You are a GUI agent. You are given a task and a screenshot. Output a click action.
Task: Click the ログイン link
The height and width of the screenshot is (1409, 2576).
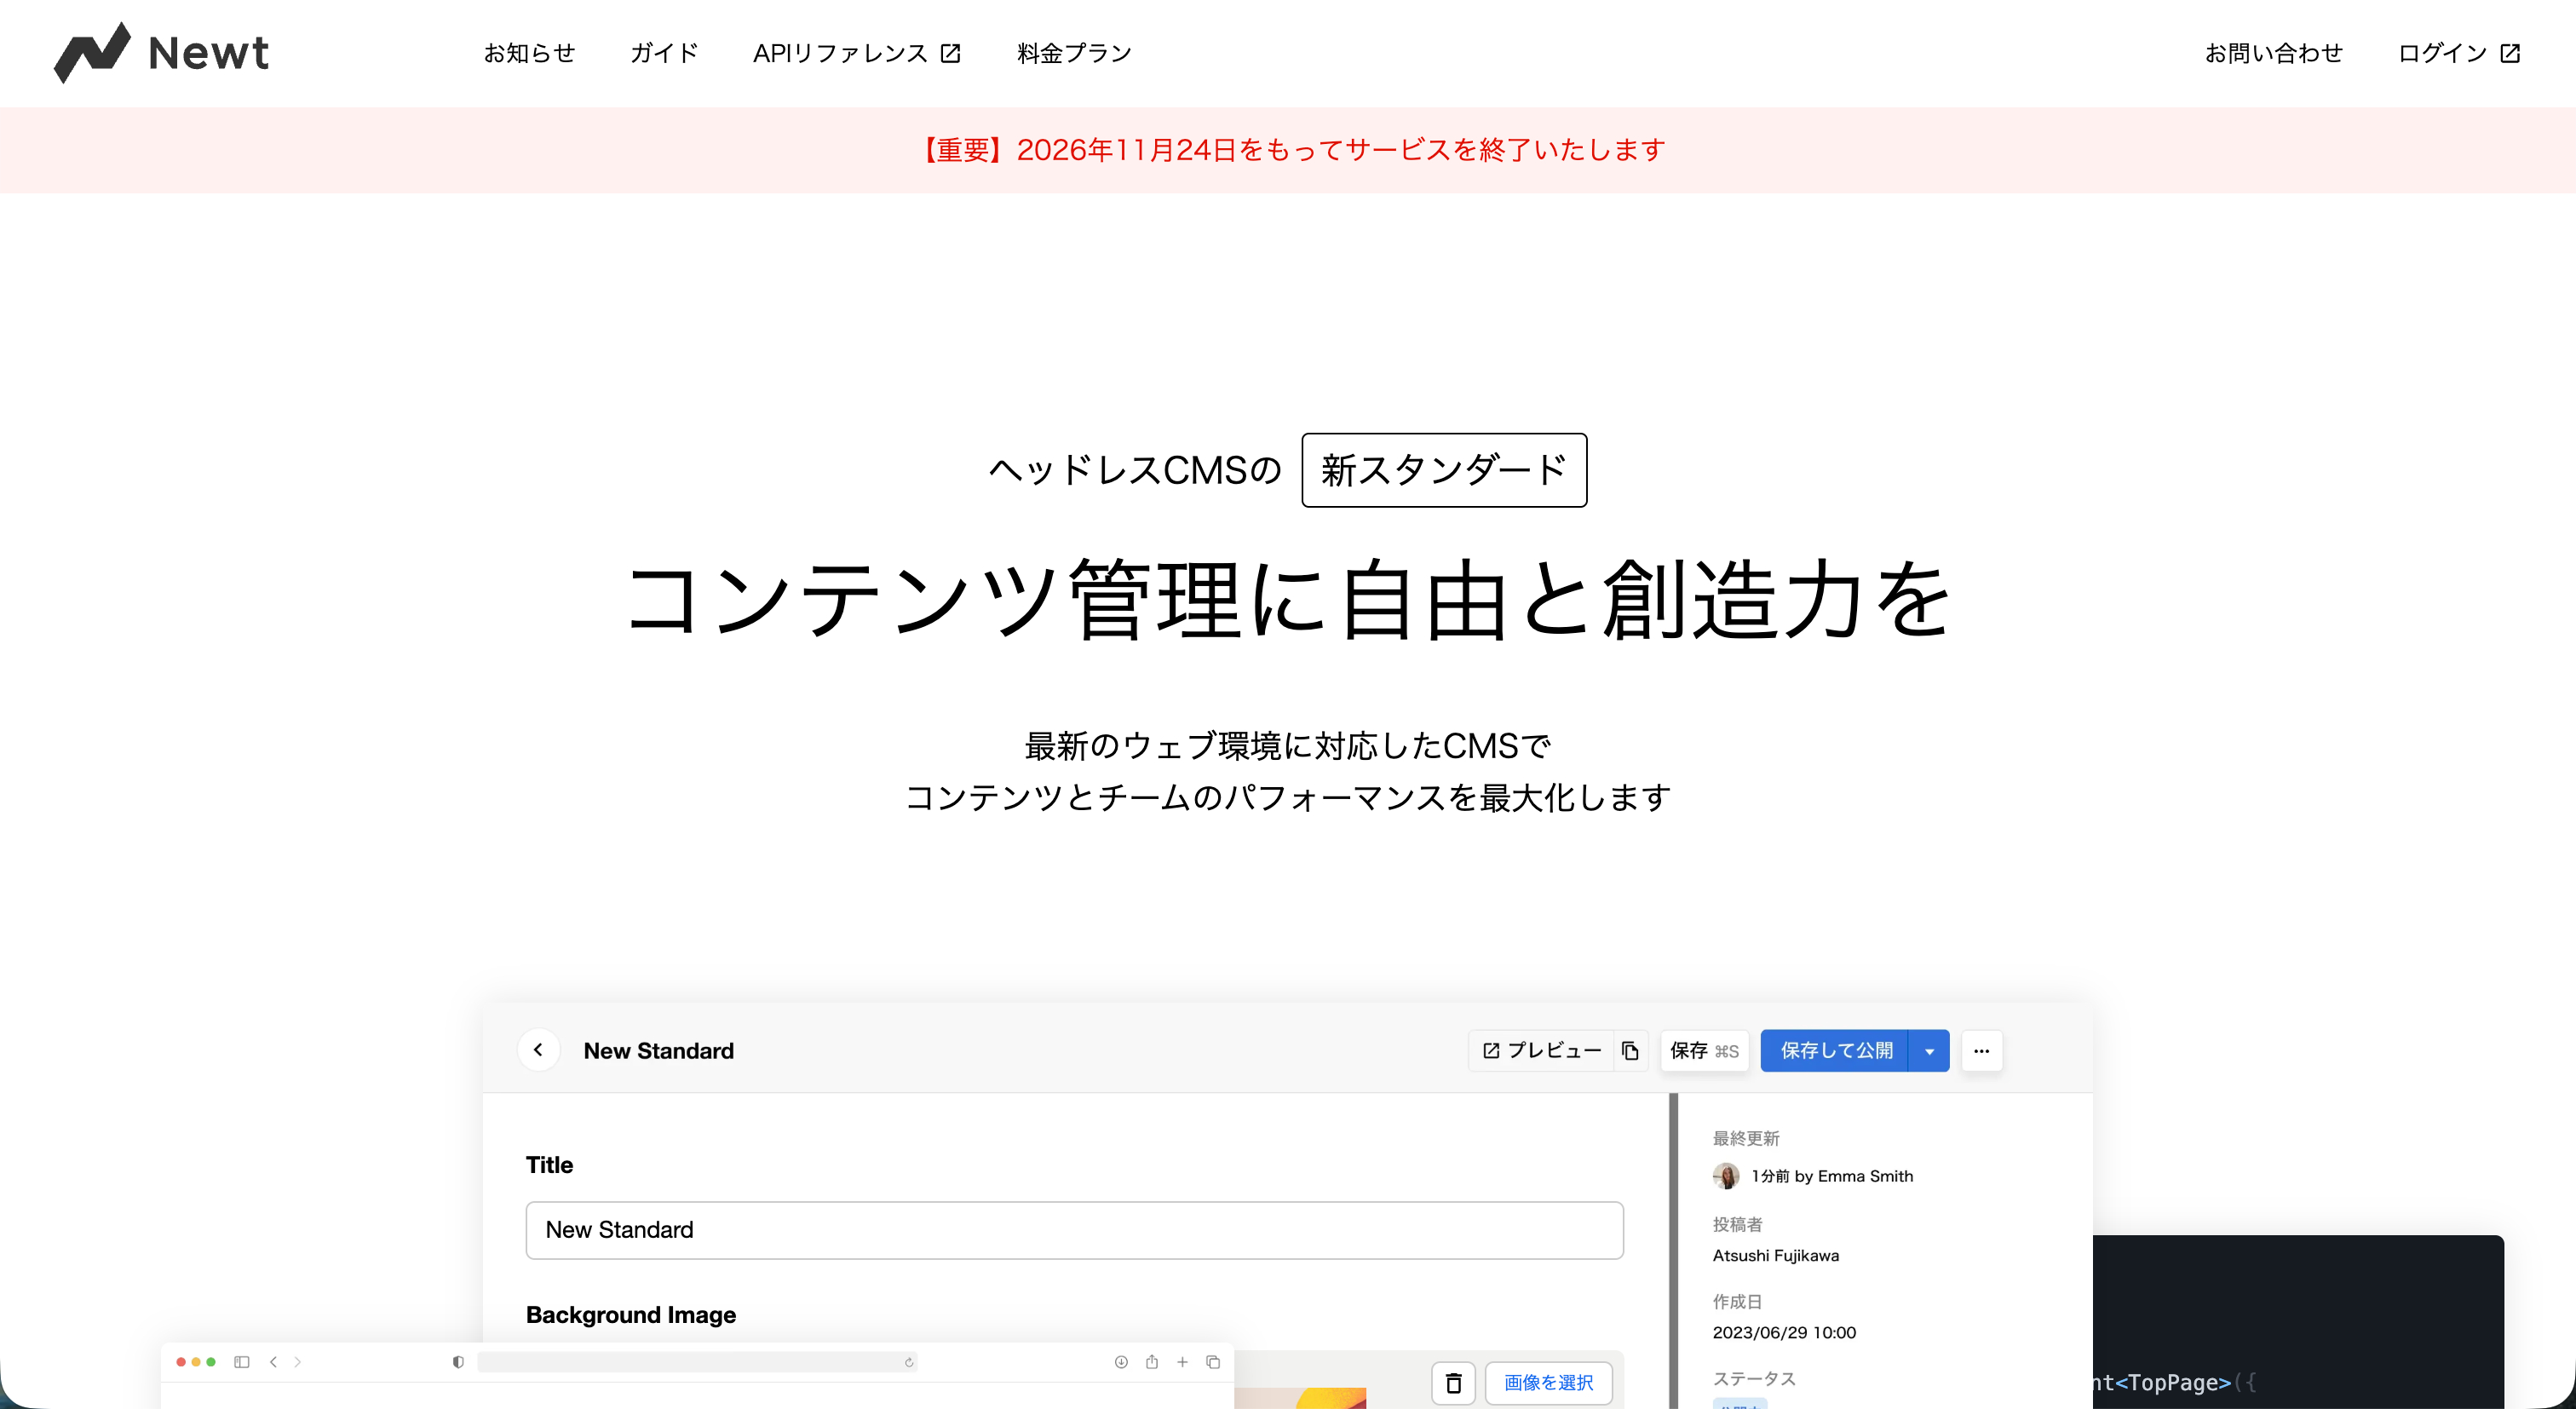(2443, 53)
